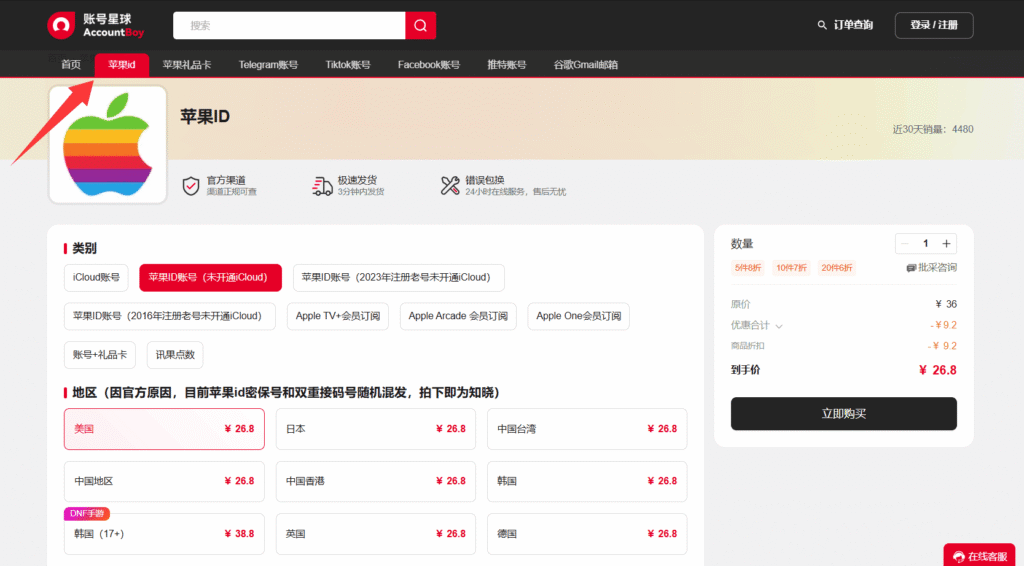Image resolution: width=1024 pixels, height=566 pixels.
Task: Click the fast delivery truck icon
Action: pyautogui.click(x=322, y=186)
